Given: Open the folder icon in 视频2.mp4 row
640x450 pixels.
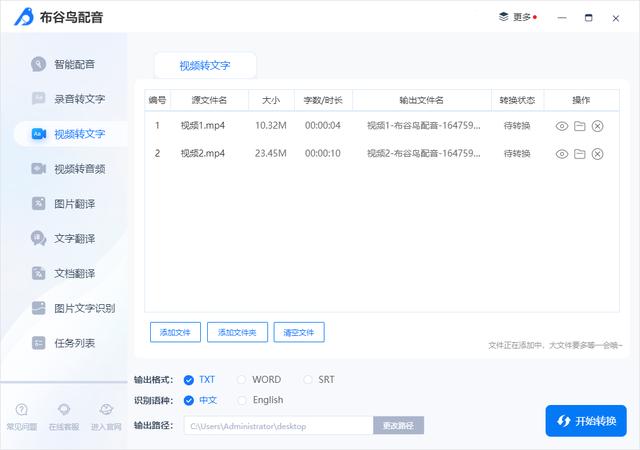Looking at the screenshot, I should 580,154.
